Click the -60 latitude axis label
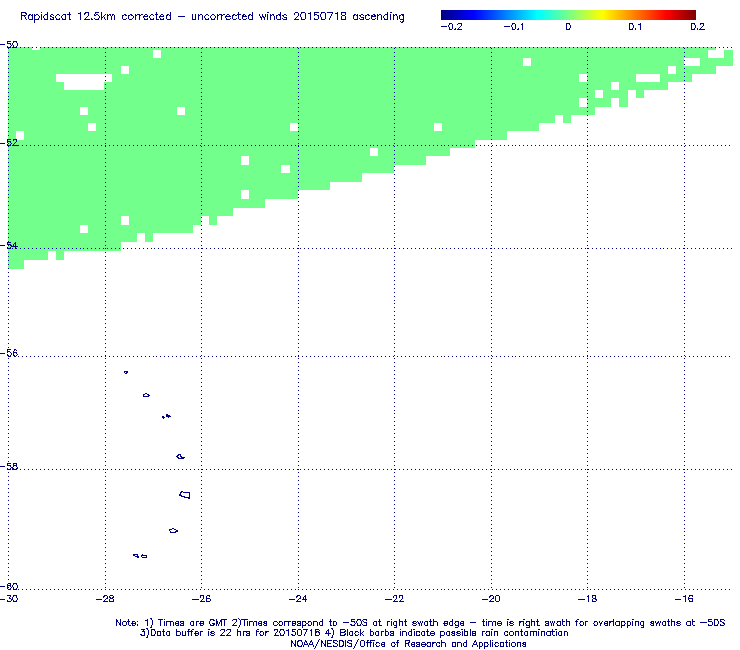The image size is (740, 650). 9,587
